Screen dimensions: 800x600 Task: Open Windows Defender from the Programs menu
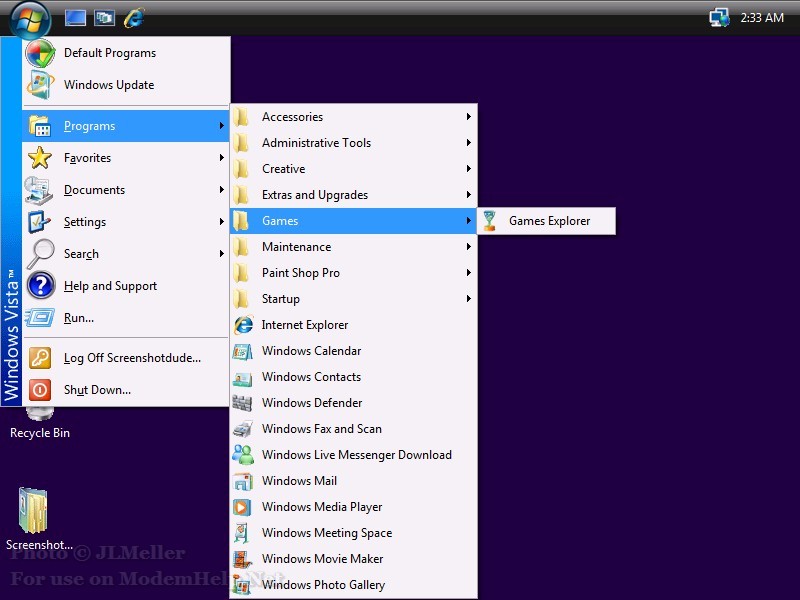[312, 403]
